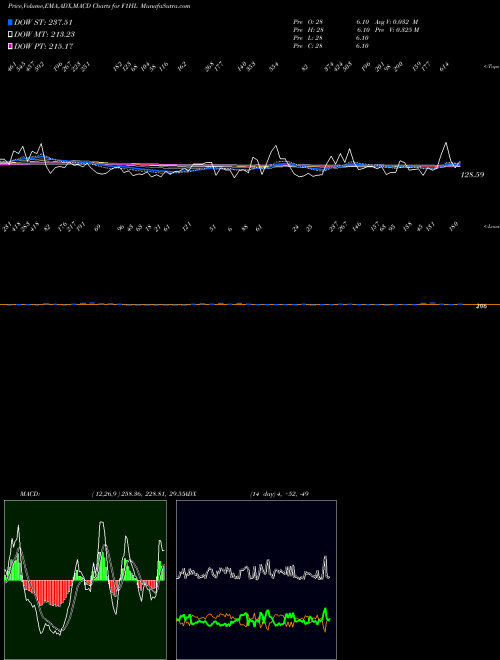The height and width of the screenshot is (660, 500).
Task: Click the MACD (12,26,9) values text
Action: tap(137, 494)
